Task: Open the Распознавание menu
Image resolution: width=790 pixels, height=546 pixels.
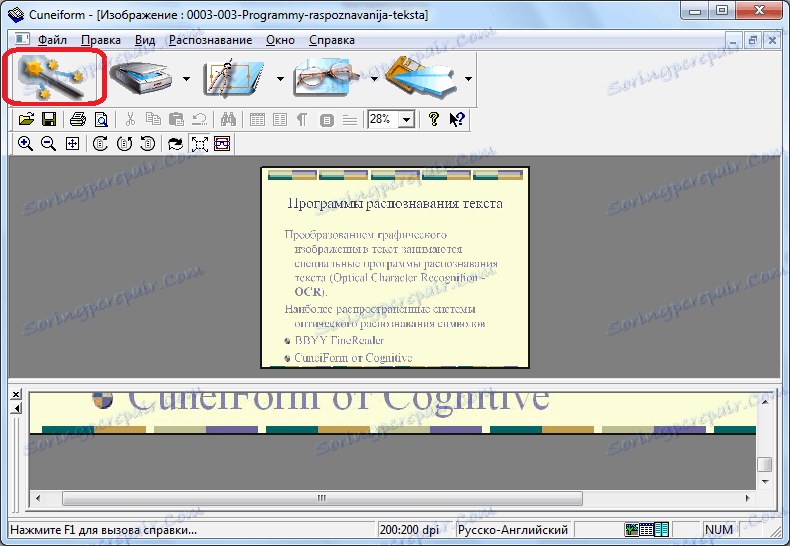Action: [x=211, y=40]
